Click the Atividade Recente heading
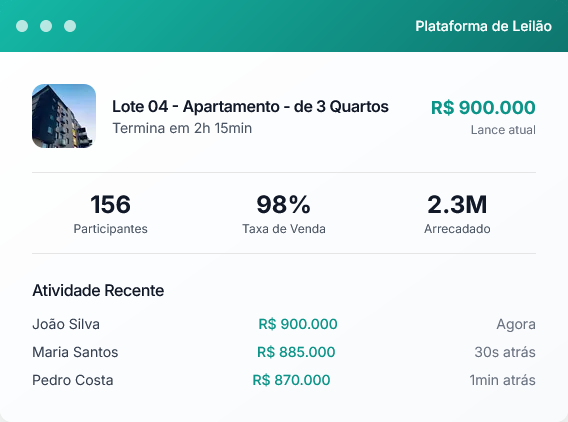Screen dimensions: 568x422 (98, 291)
